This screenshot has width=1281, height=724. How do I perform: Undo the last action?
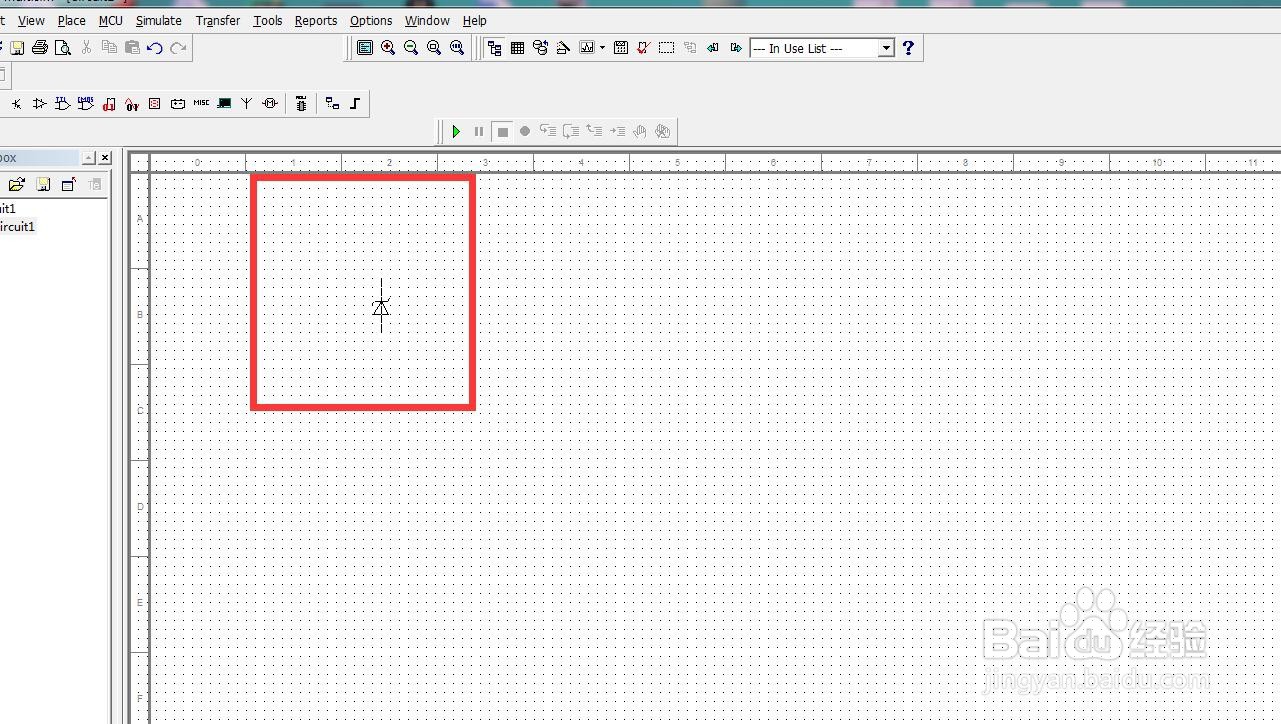(x=155, y=48)
